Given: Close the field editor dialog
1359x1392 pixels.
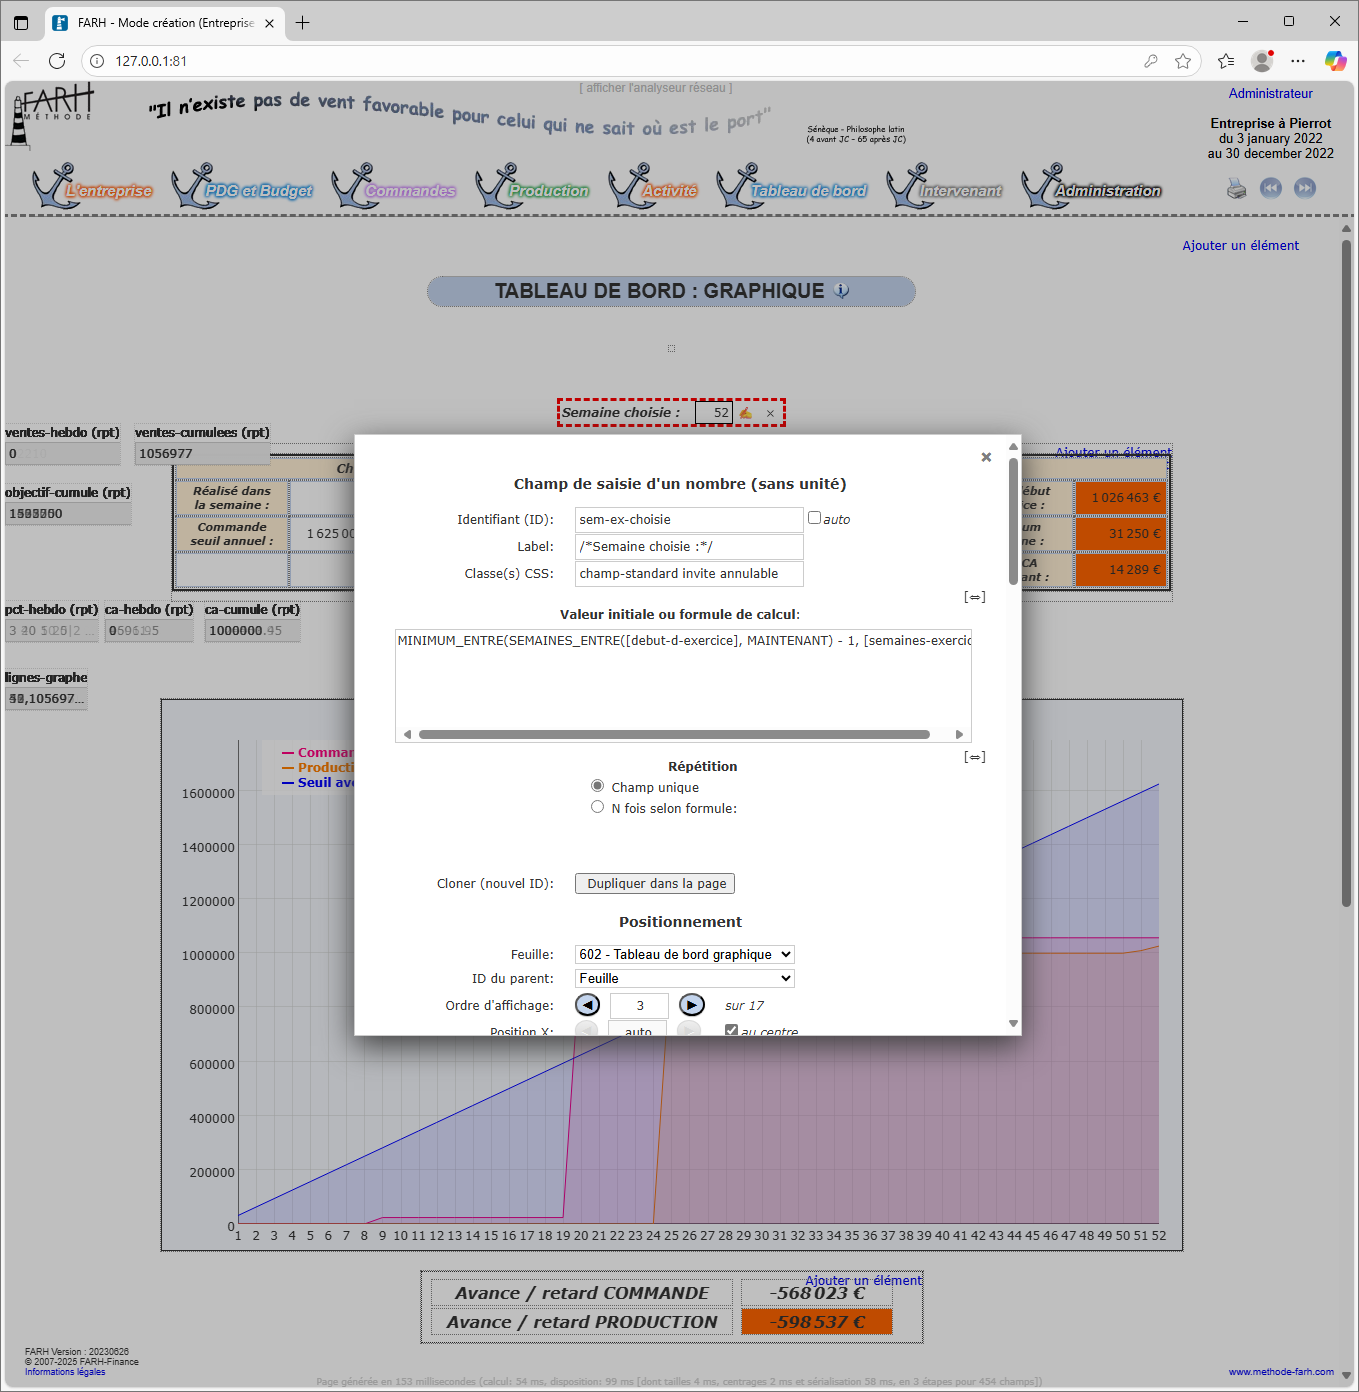Looking at the screenshot, I should pyautogui.click(x=986, y=457).
